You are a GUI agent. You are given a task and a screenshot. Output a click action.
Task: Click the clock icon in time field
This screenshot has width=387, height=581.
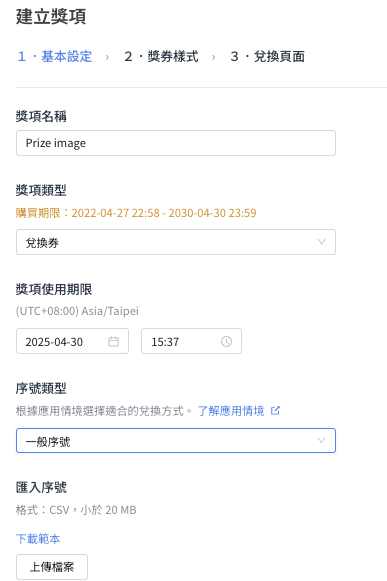tap(226, 341)
